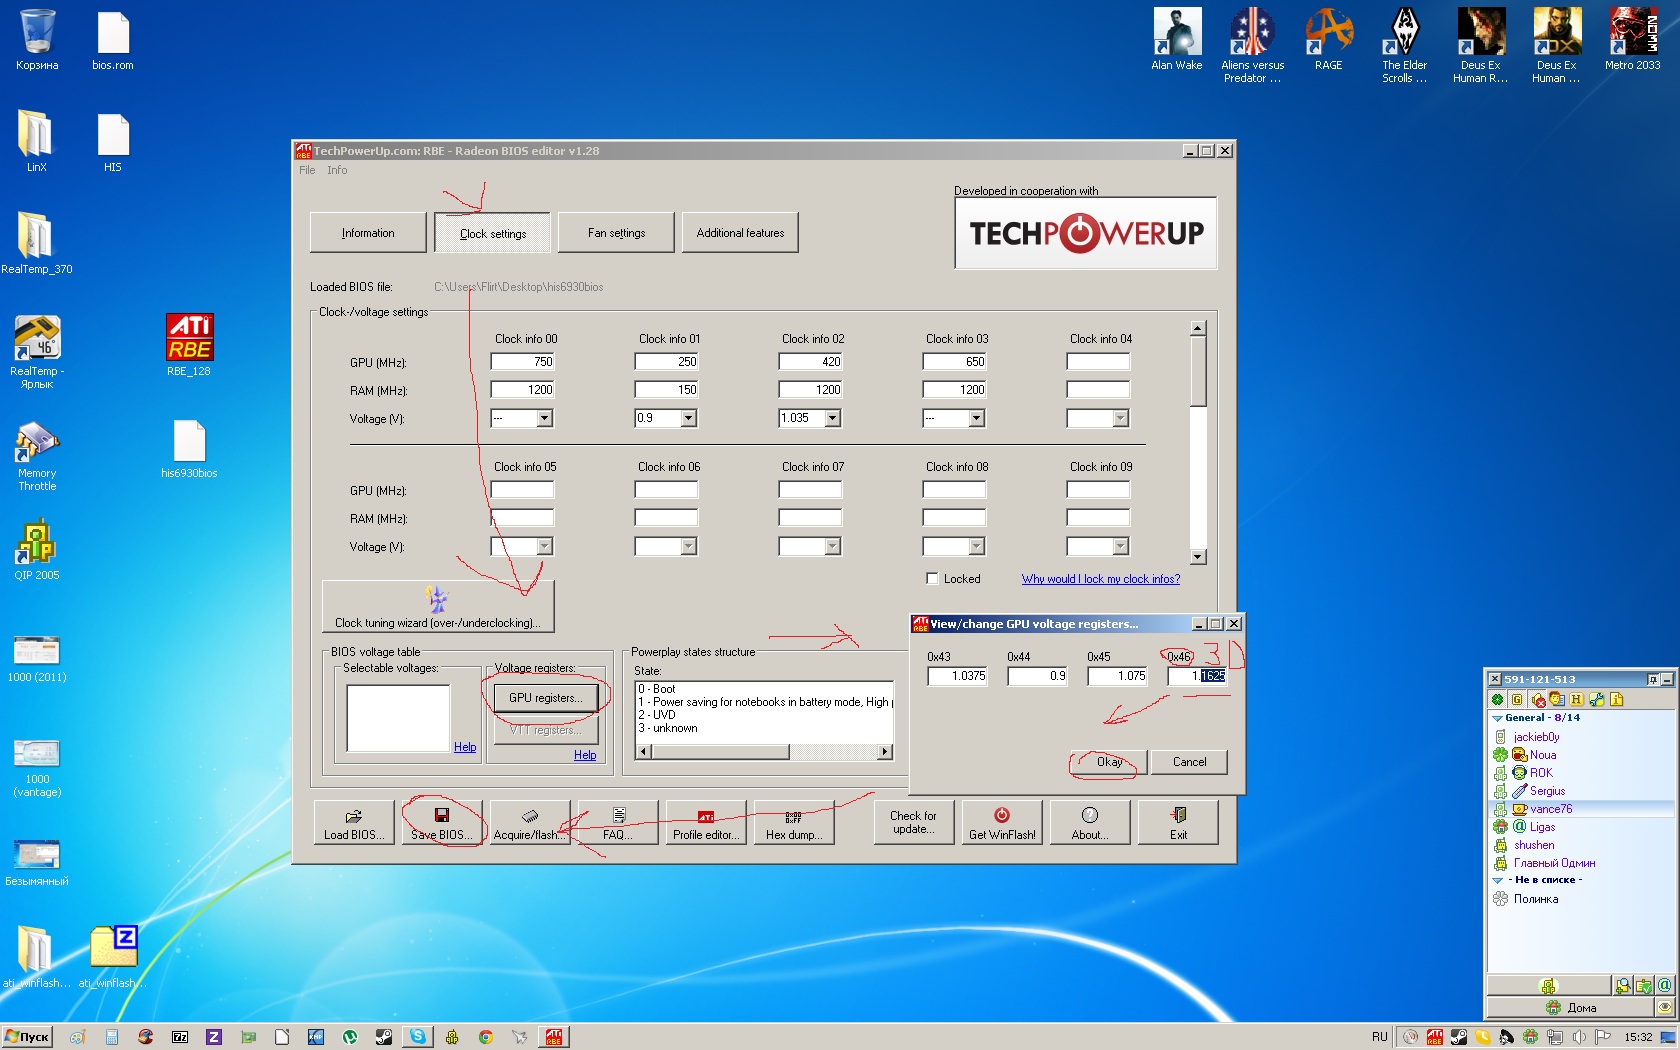Open the About dialog in RBE

tap(1090, 823)
